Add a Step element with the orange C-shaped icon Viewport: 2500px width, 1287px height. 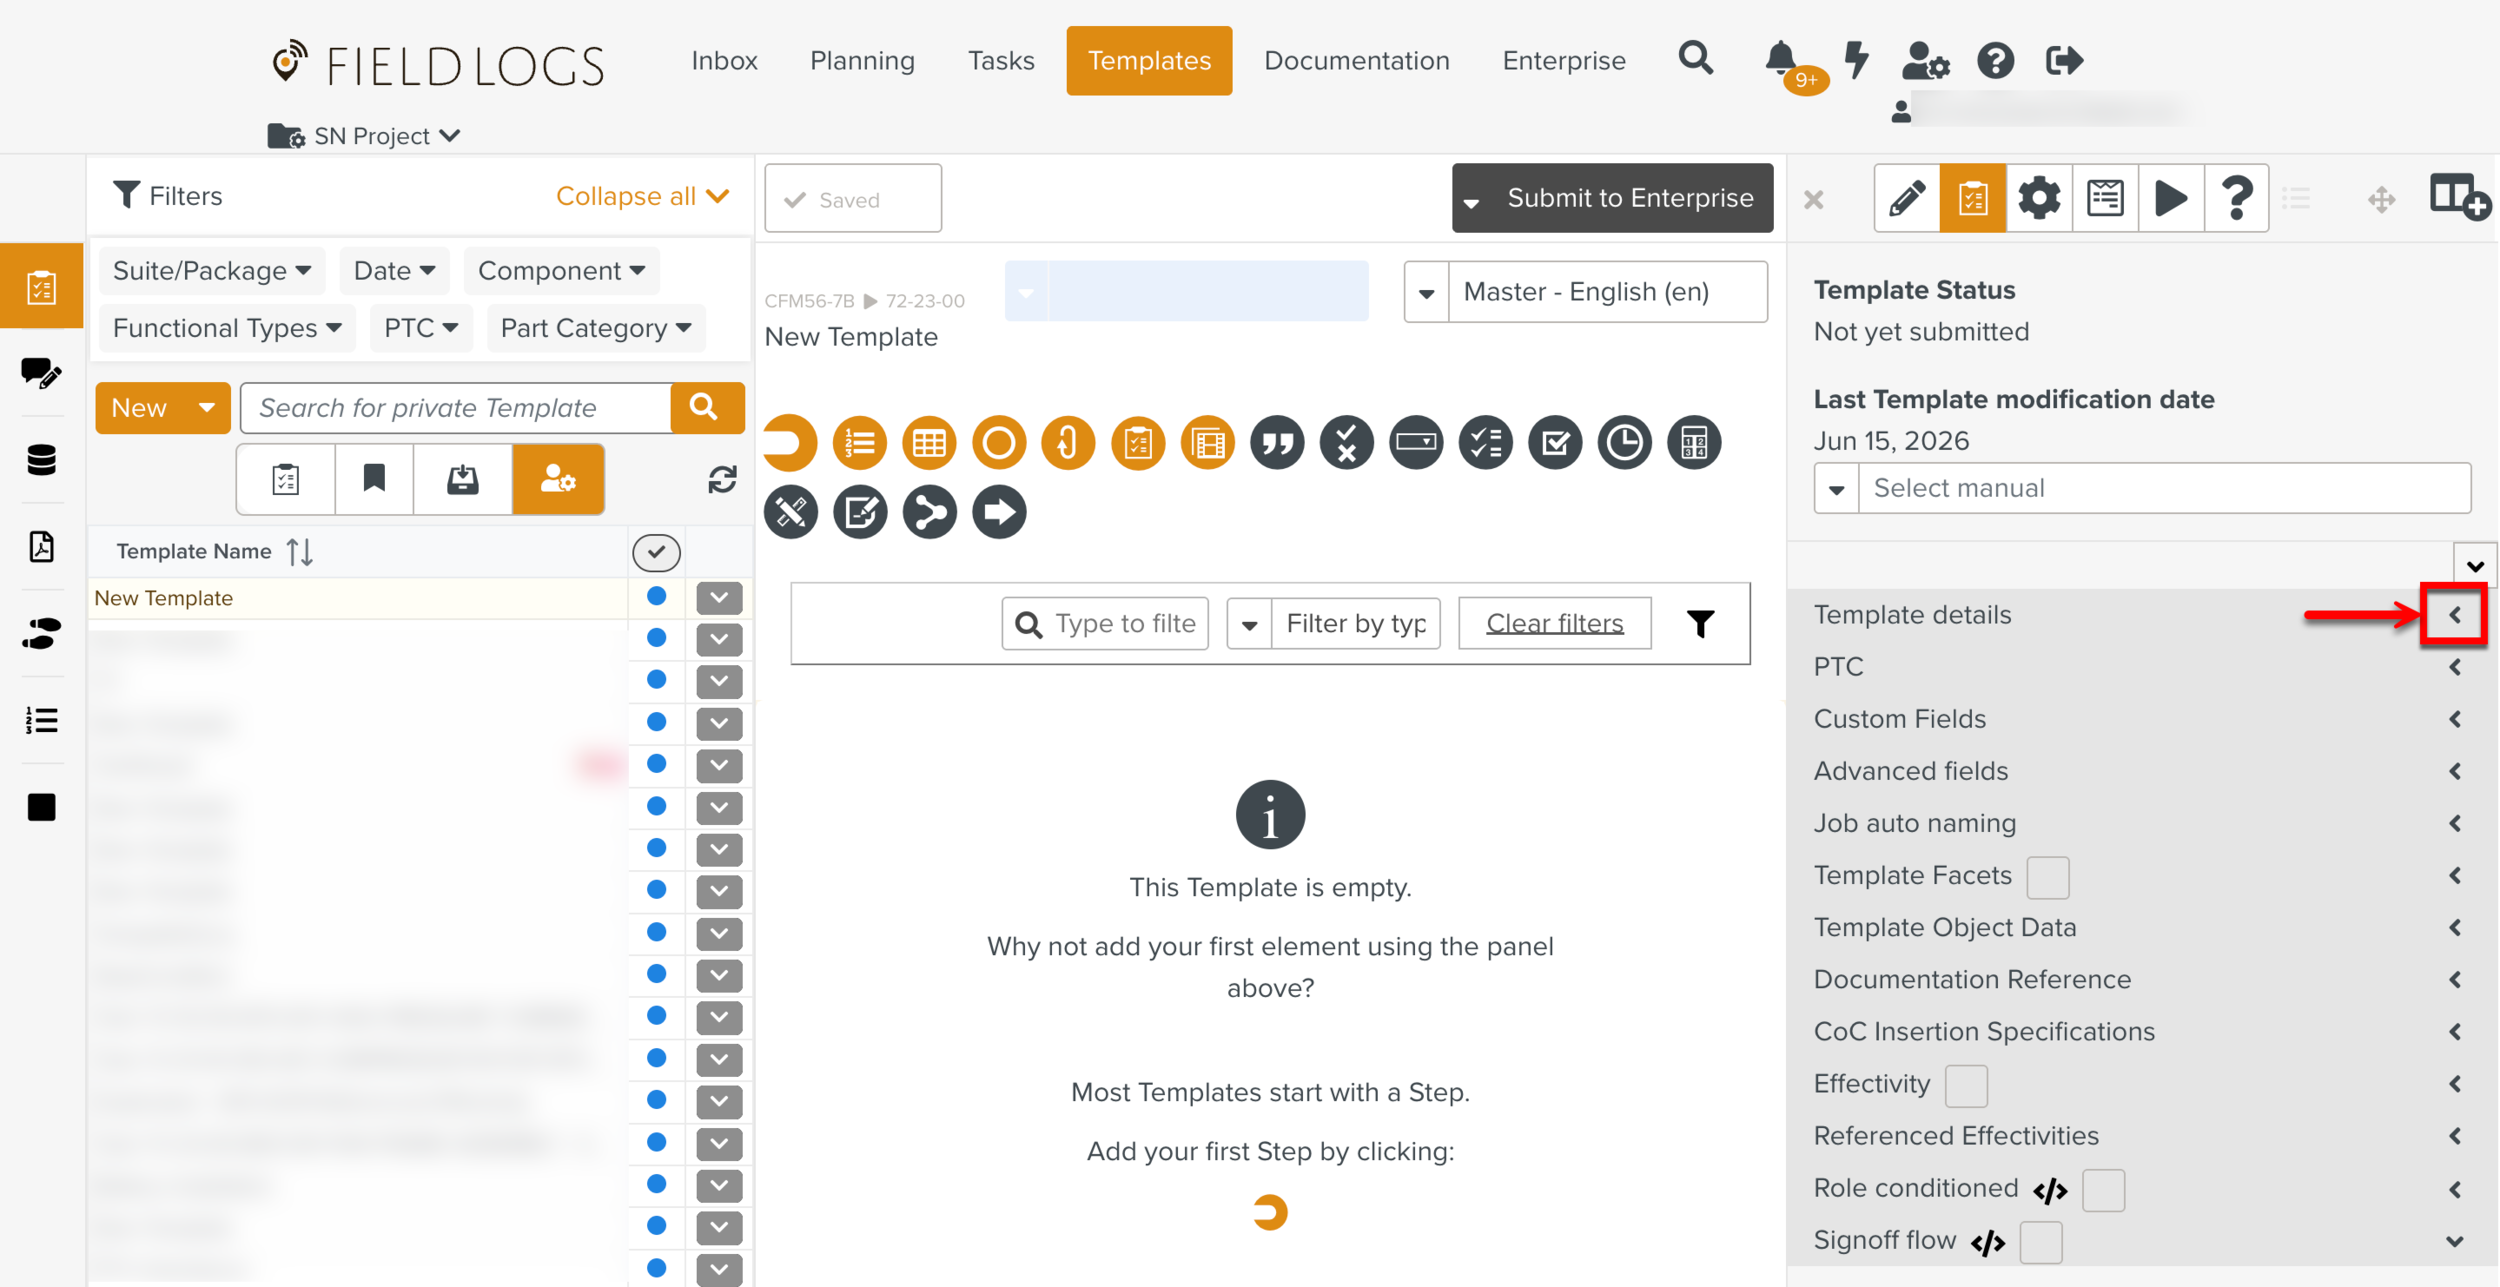pos(790,442)
